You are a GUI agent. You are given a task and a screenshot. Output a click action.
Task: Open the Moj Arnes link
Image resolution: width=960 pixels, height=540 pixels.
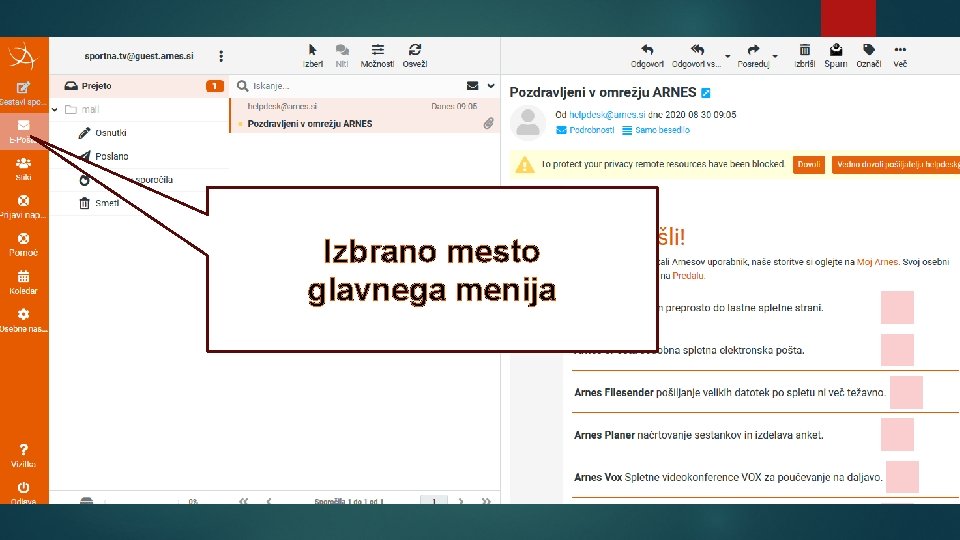tap(877, 261)
